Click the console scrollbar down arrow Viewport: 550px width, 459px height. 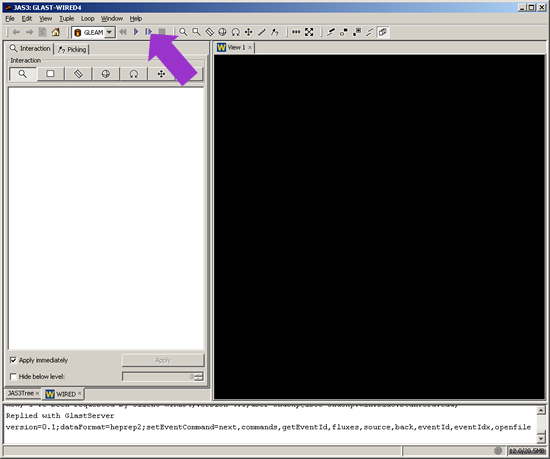pos(541,439)
